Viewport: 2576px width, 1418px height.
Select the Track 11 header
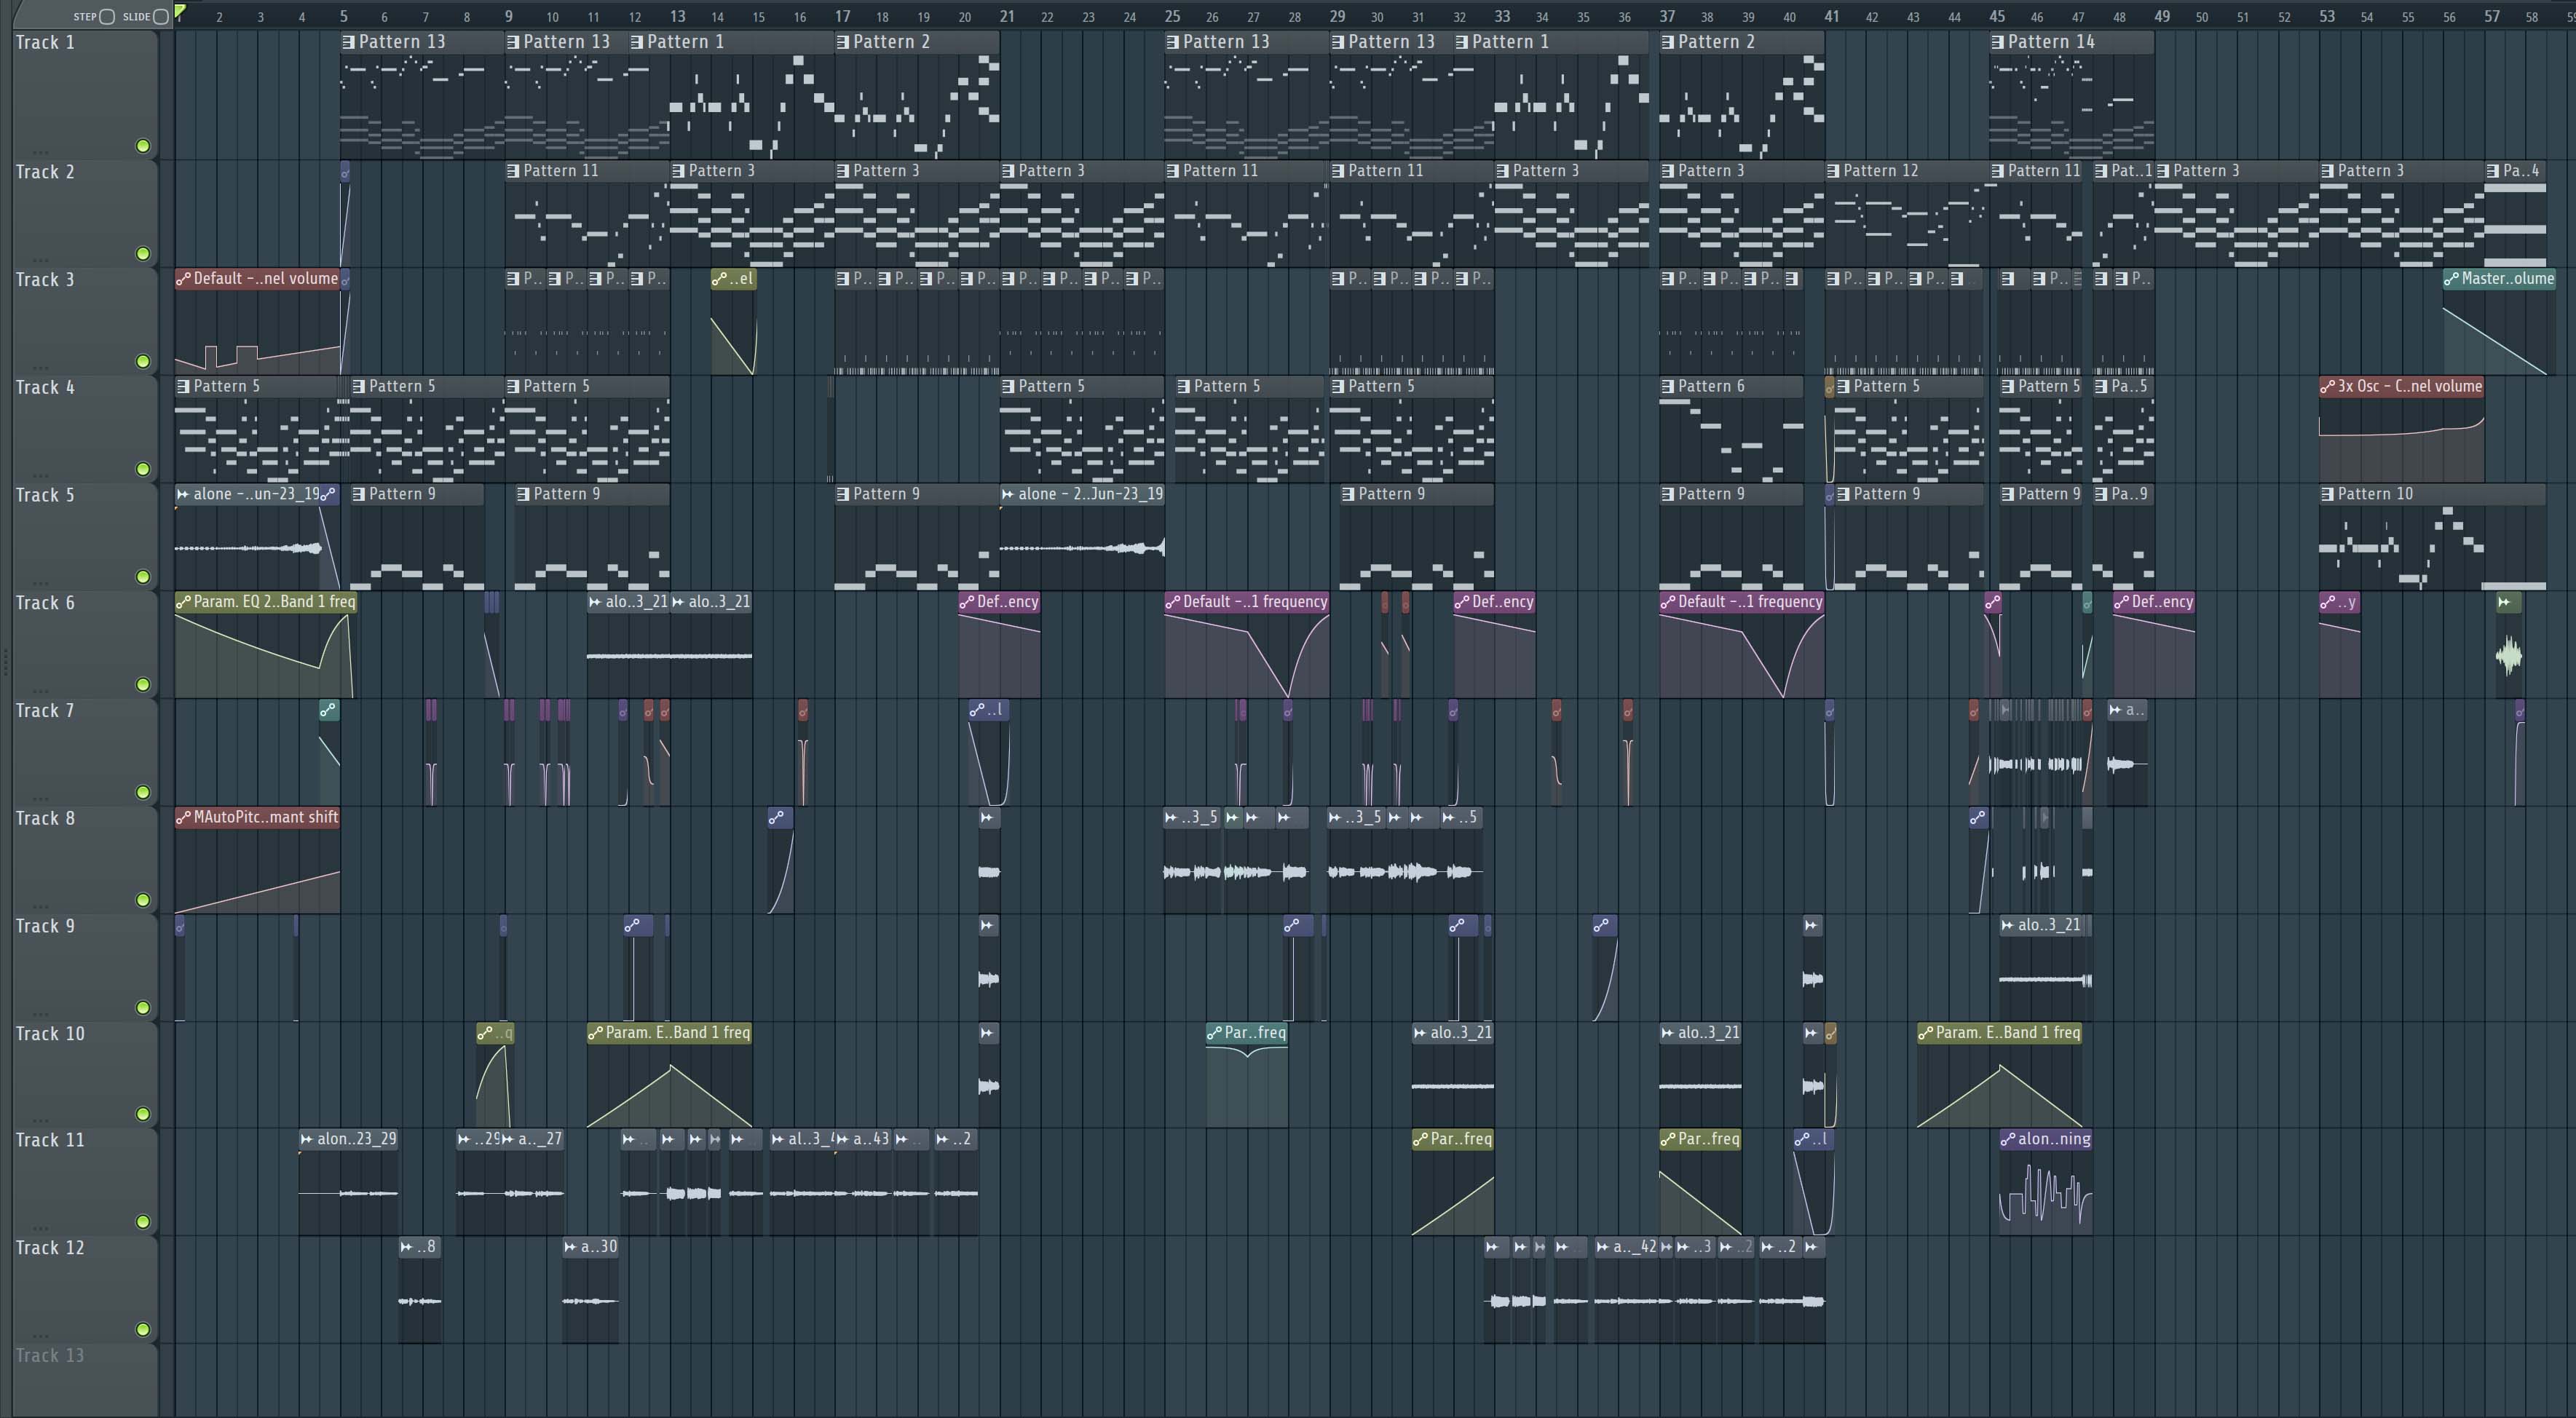click(x=85, y=1181)
